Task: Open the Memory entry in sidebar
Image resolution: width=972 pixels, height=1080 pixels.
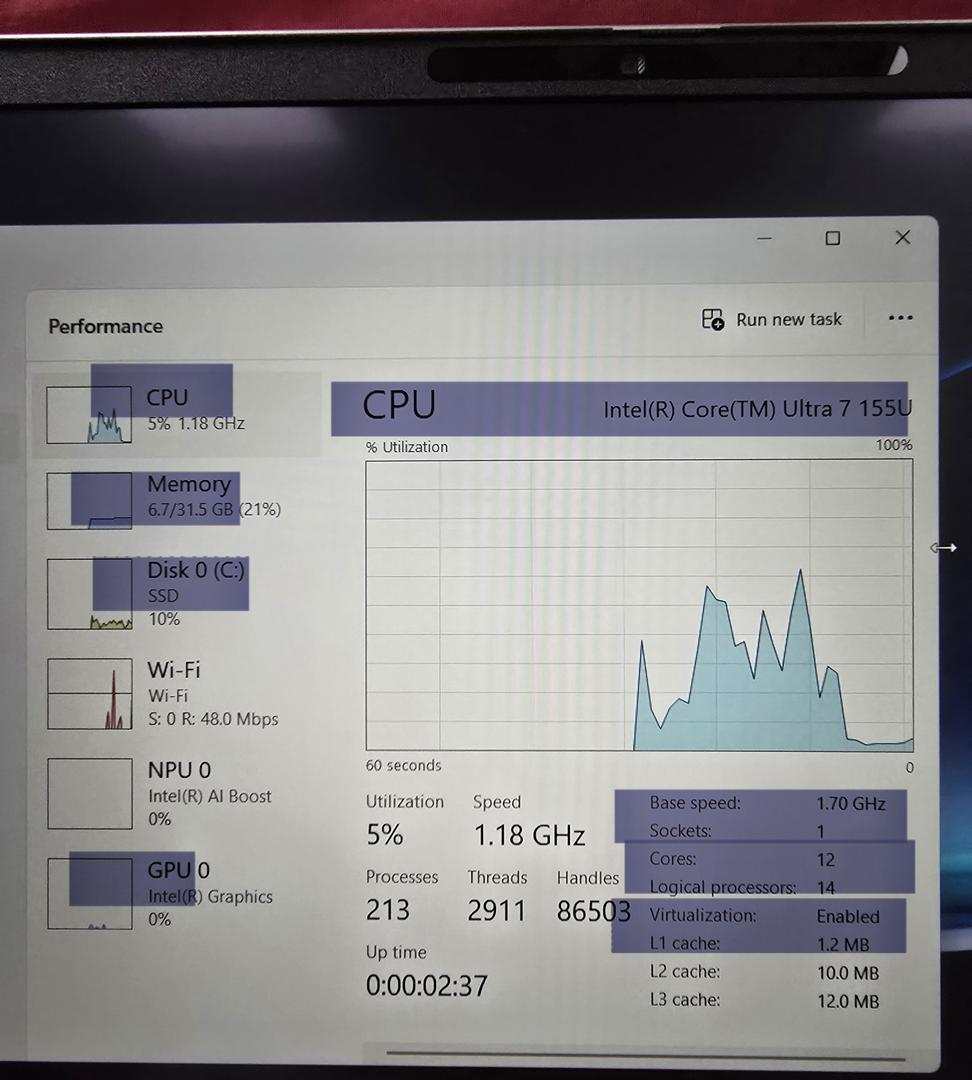Action: pos(176,501)
